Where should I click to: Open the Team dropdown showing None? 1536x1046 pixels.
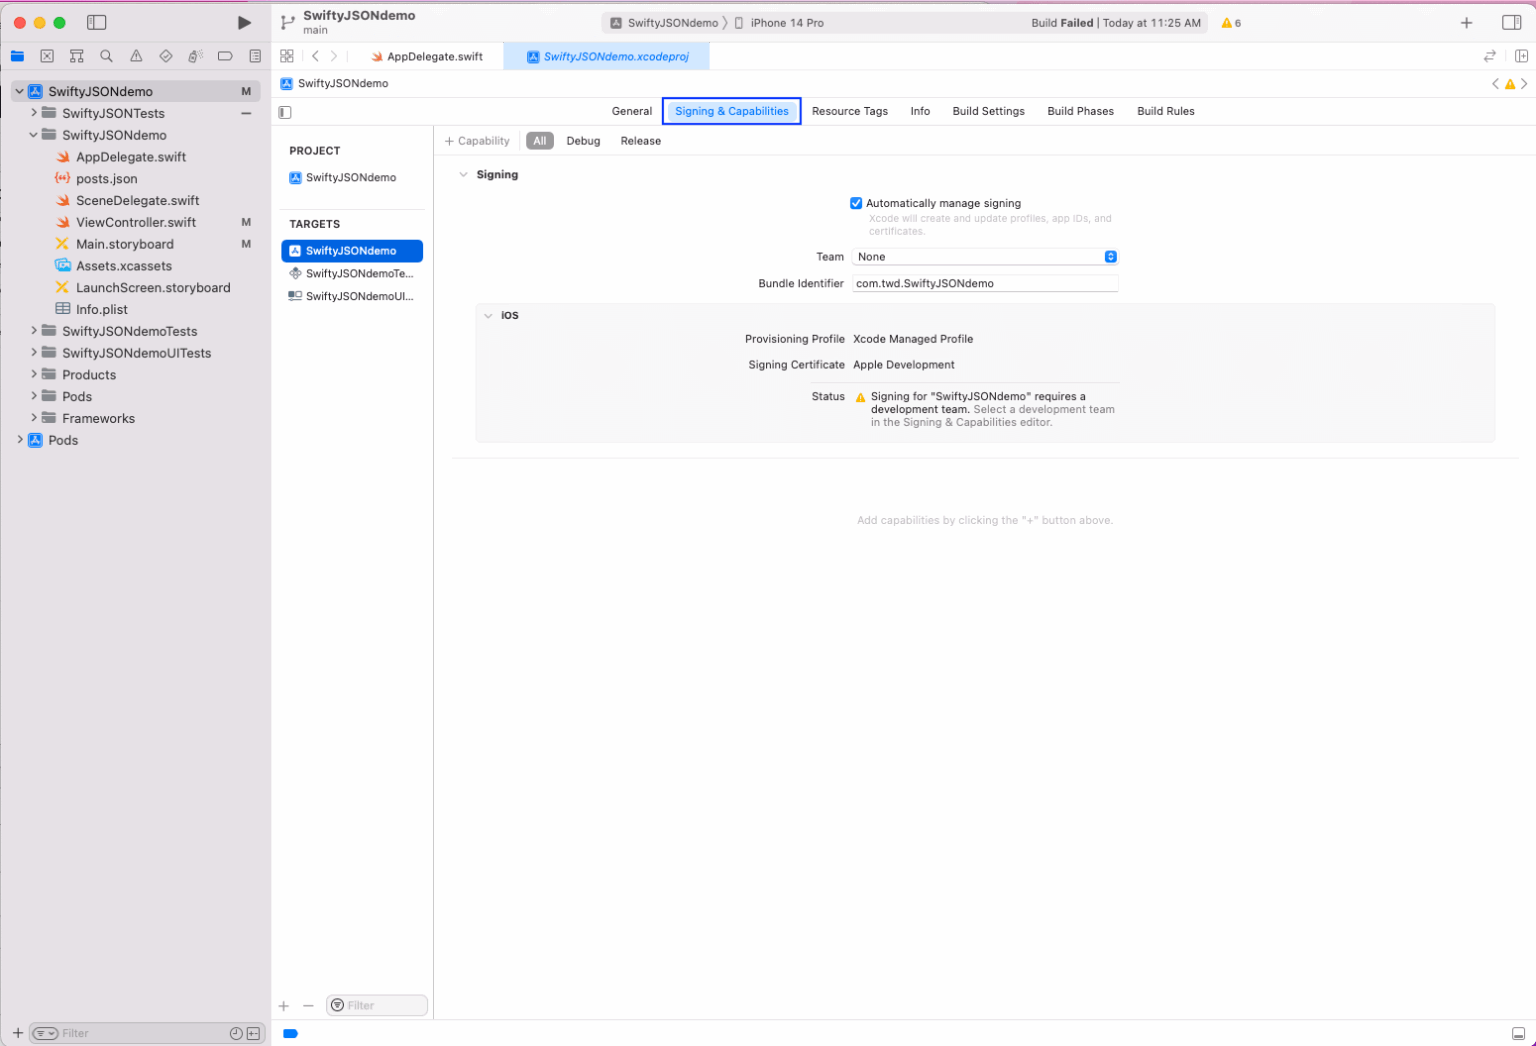[x=985, y=257]
